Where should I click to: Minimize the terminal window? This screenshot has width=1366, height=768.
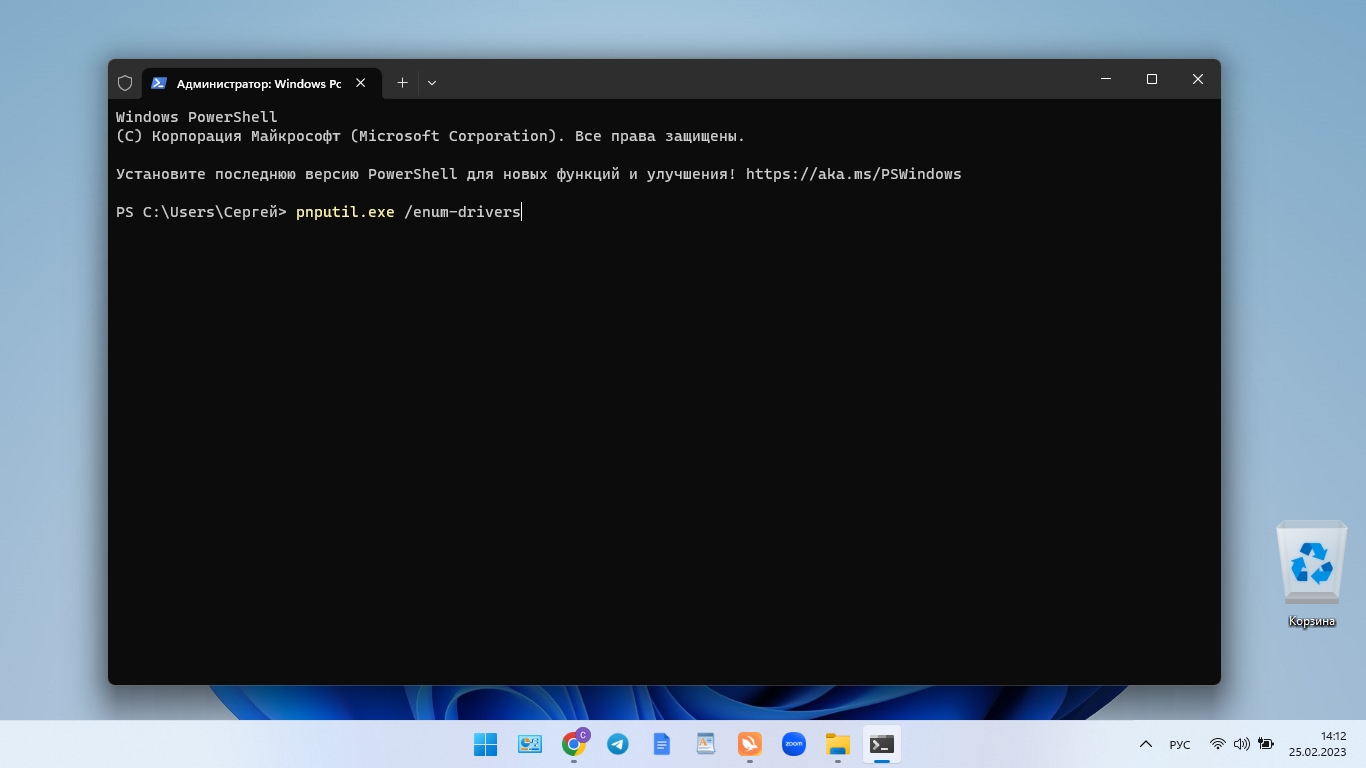pos(1106,79)
